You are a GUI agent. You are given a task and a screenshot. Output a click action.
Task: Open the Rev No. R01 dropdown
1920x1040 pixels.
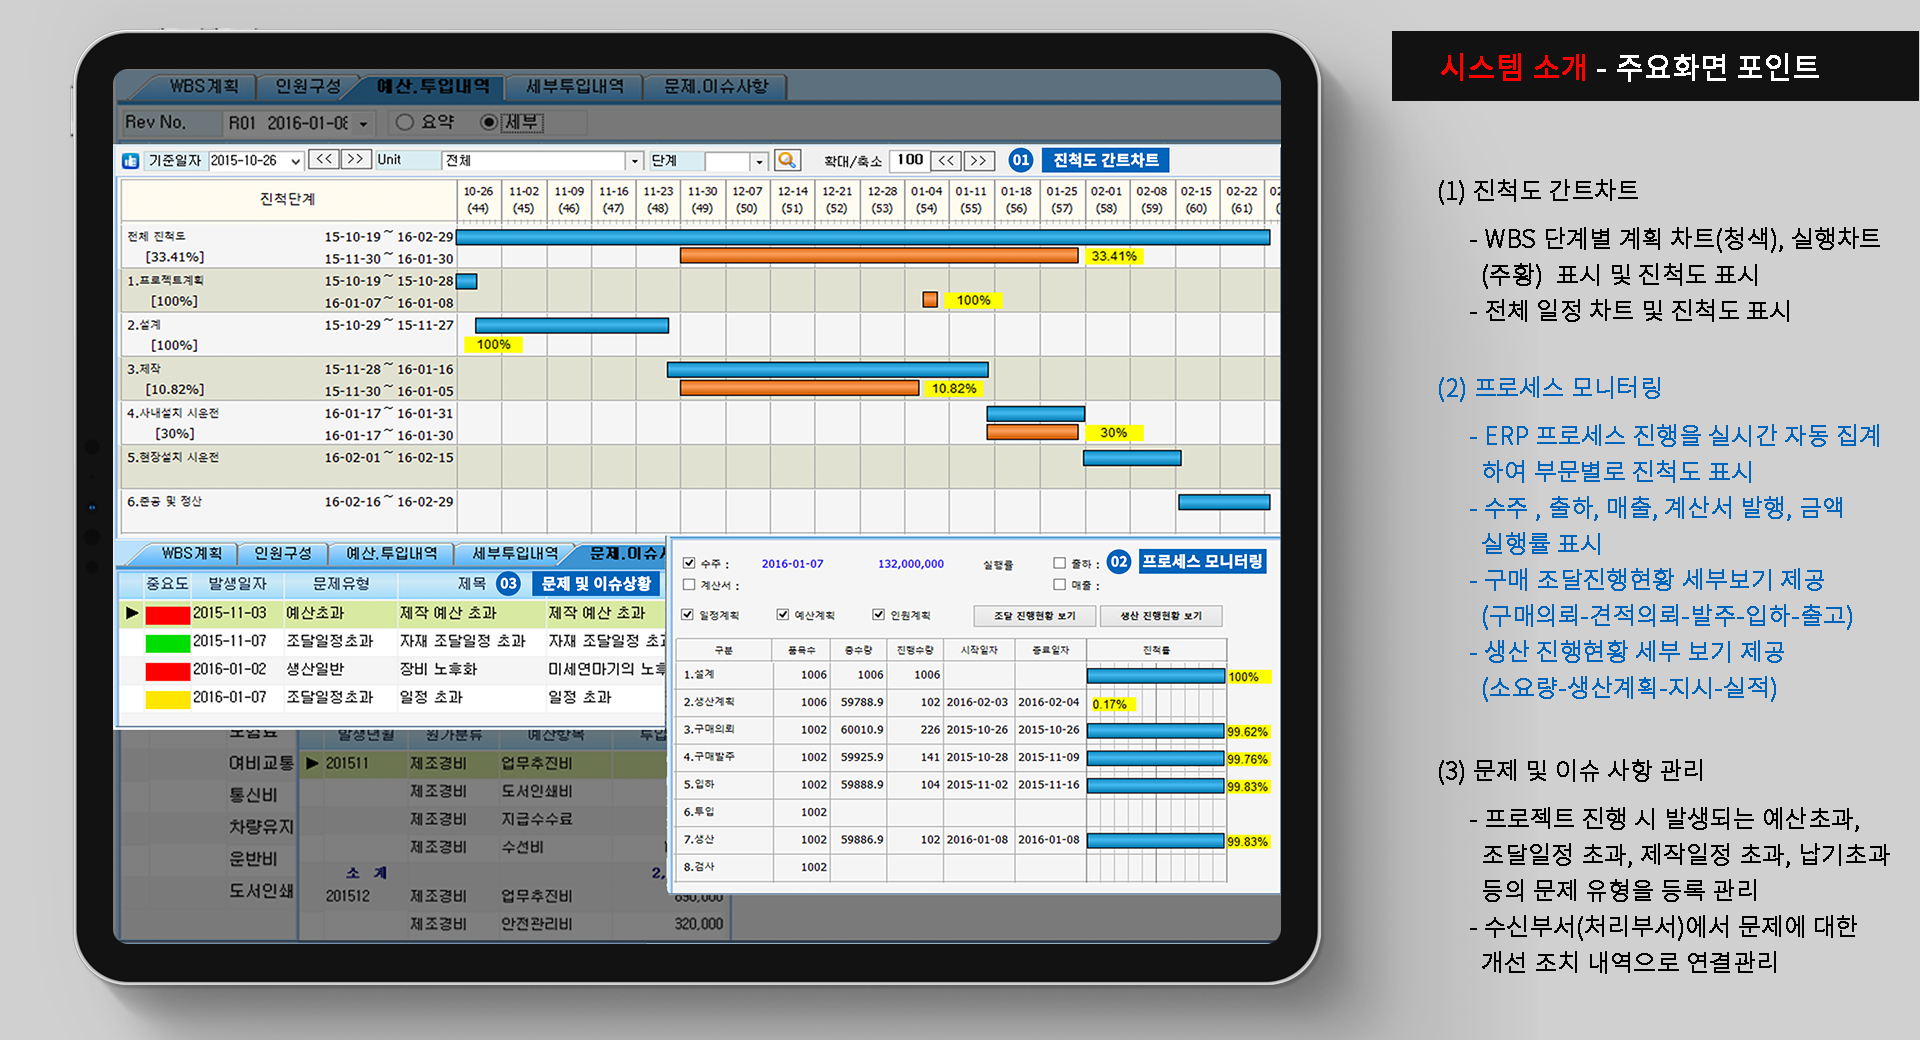point(363,123)
